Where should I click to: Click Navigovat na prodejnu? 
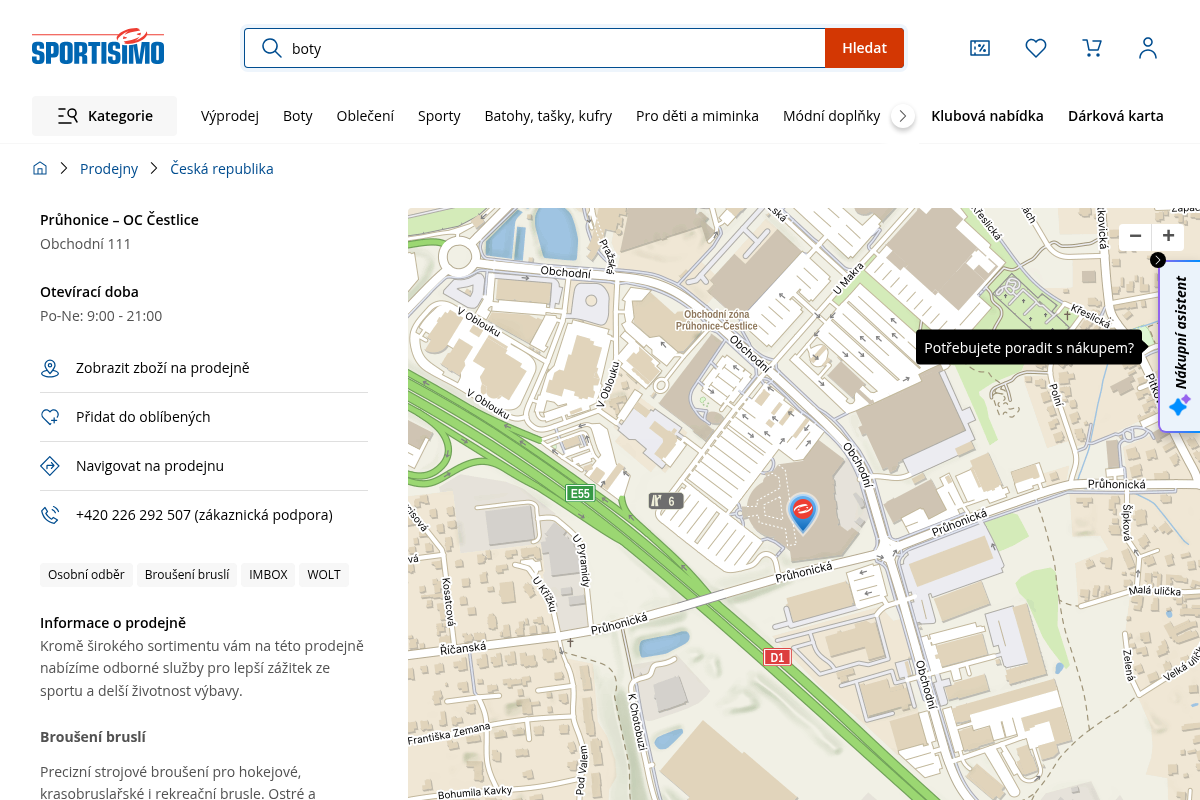point(204,466)
